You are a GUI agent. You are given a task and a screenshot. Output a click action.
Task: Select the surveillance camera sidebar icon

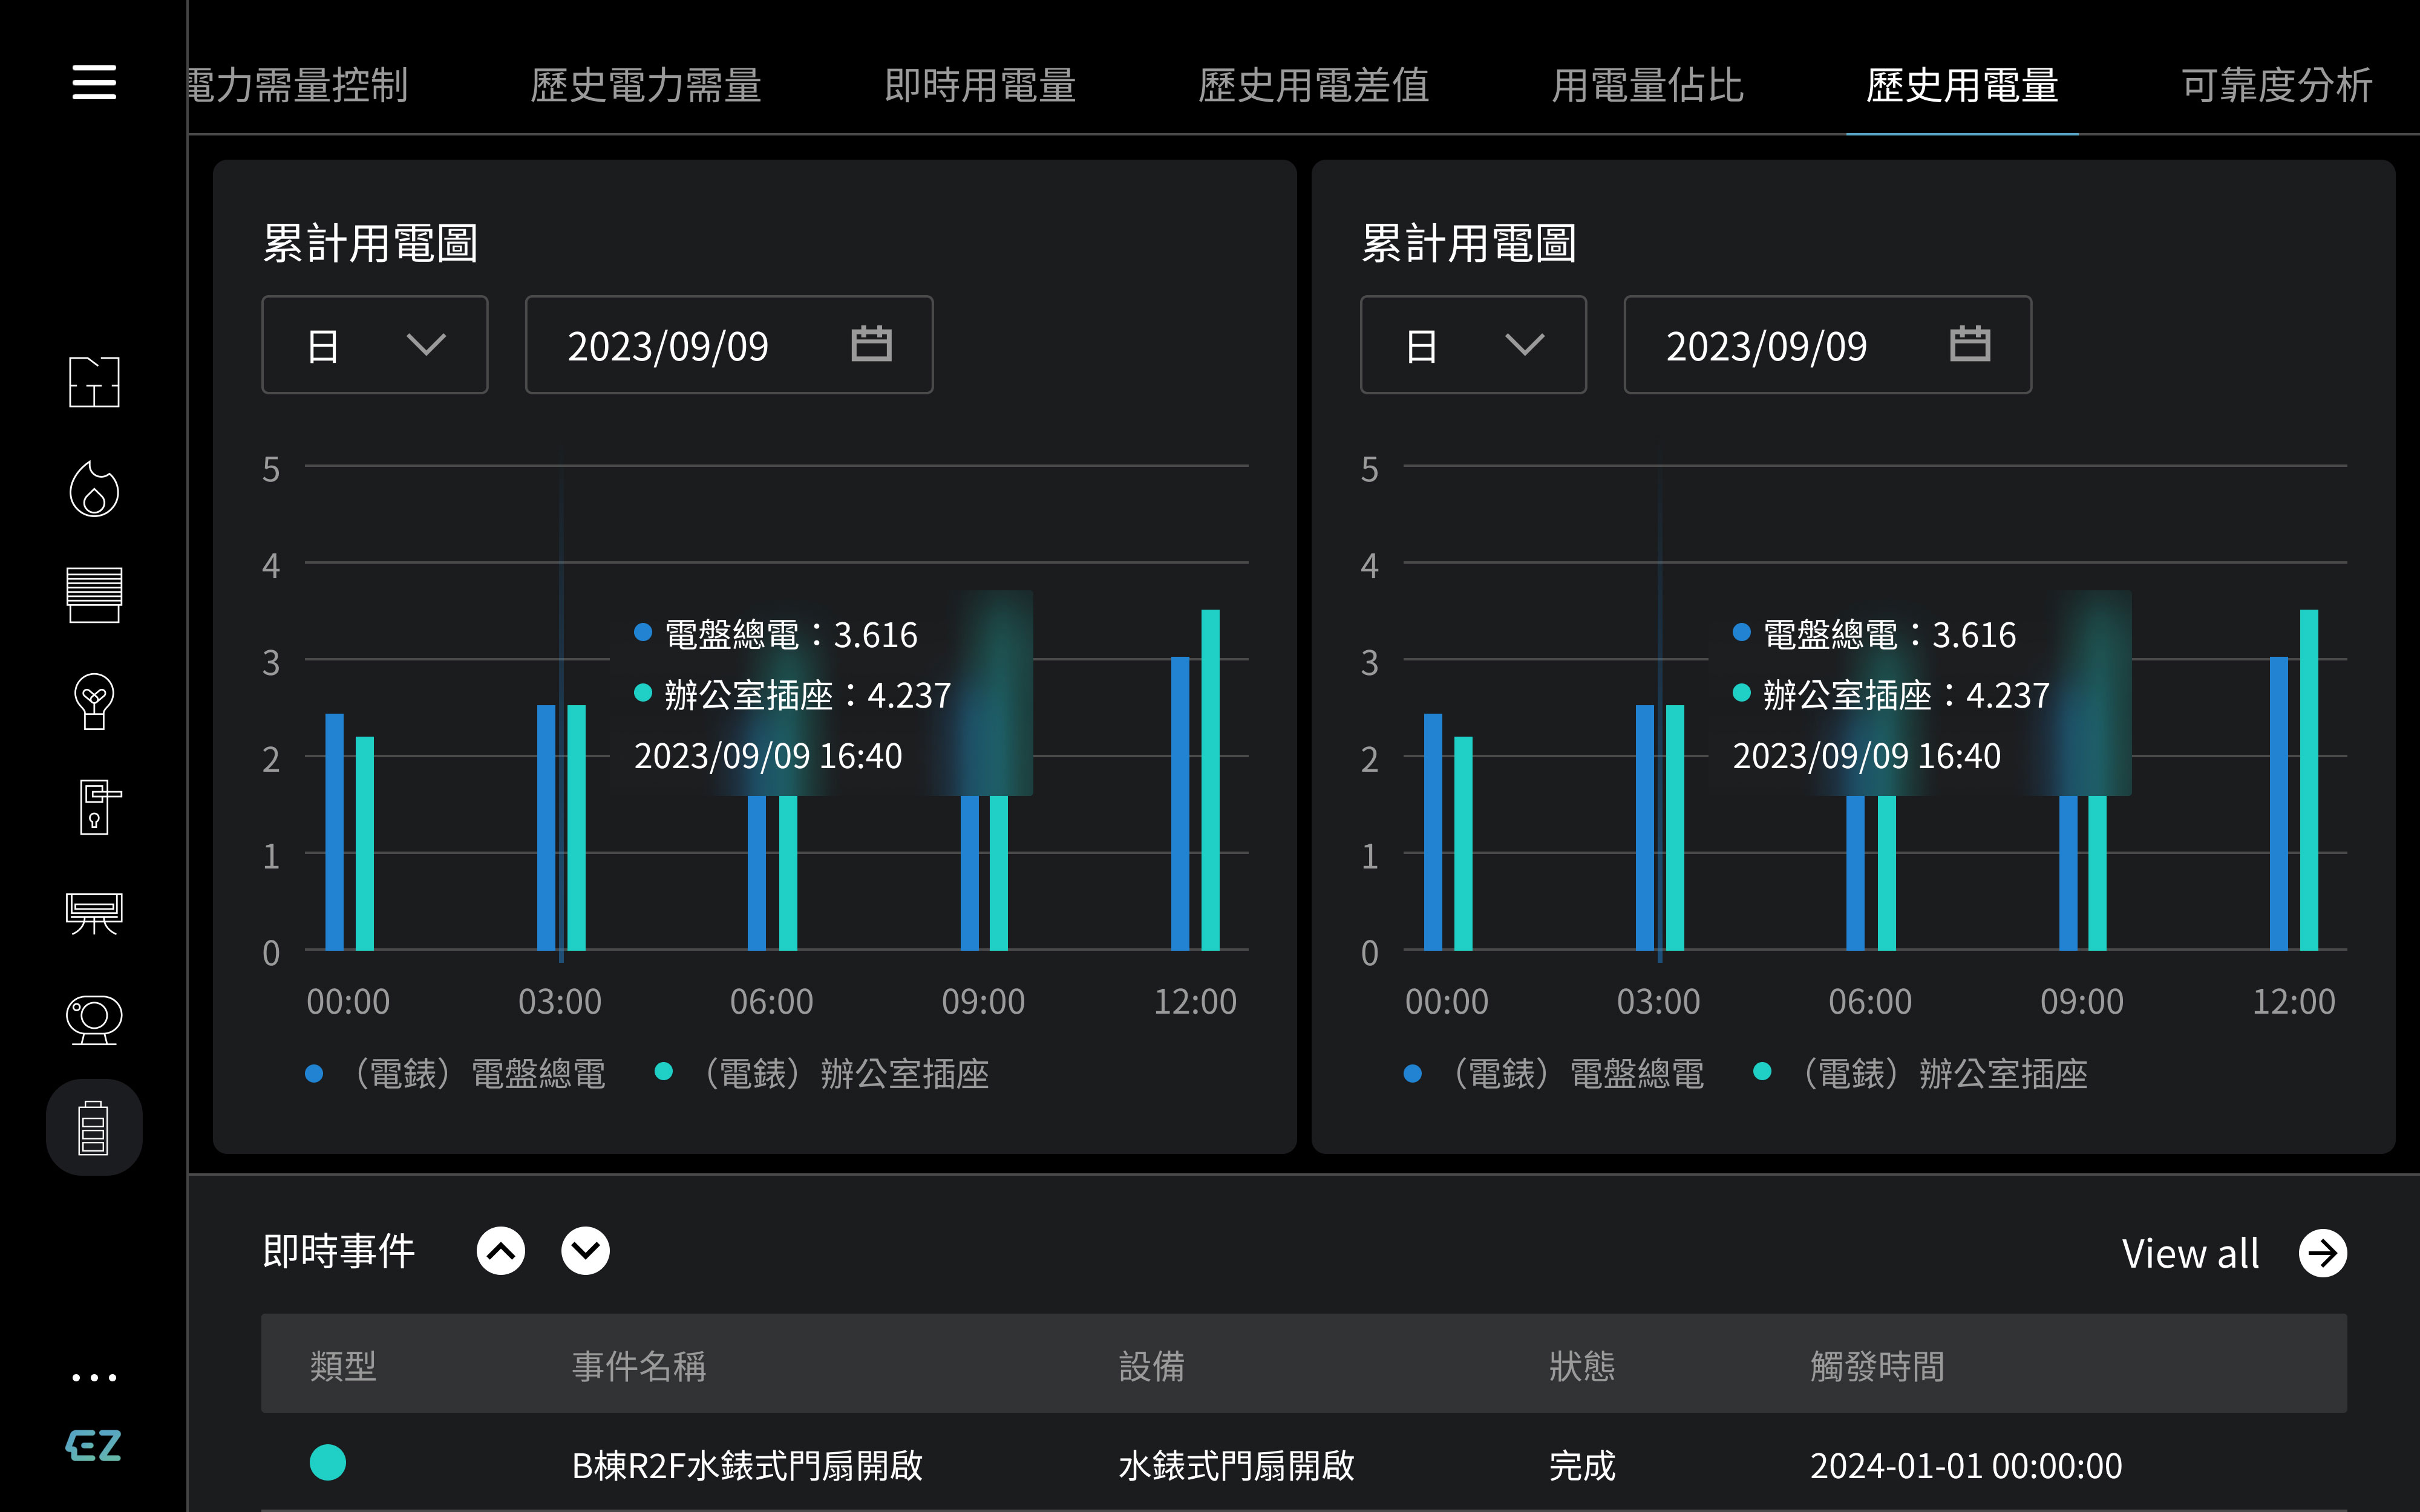click(94, 1020)
